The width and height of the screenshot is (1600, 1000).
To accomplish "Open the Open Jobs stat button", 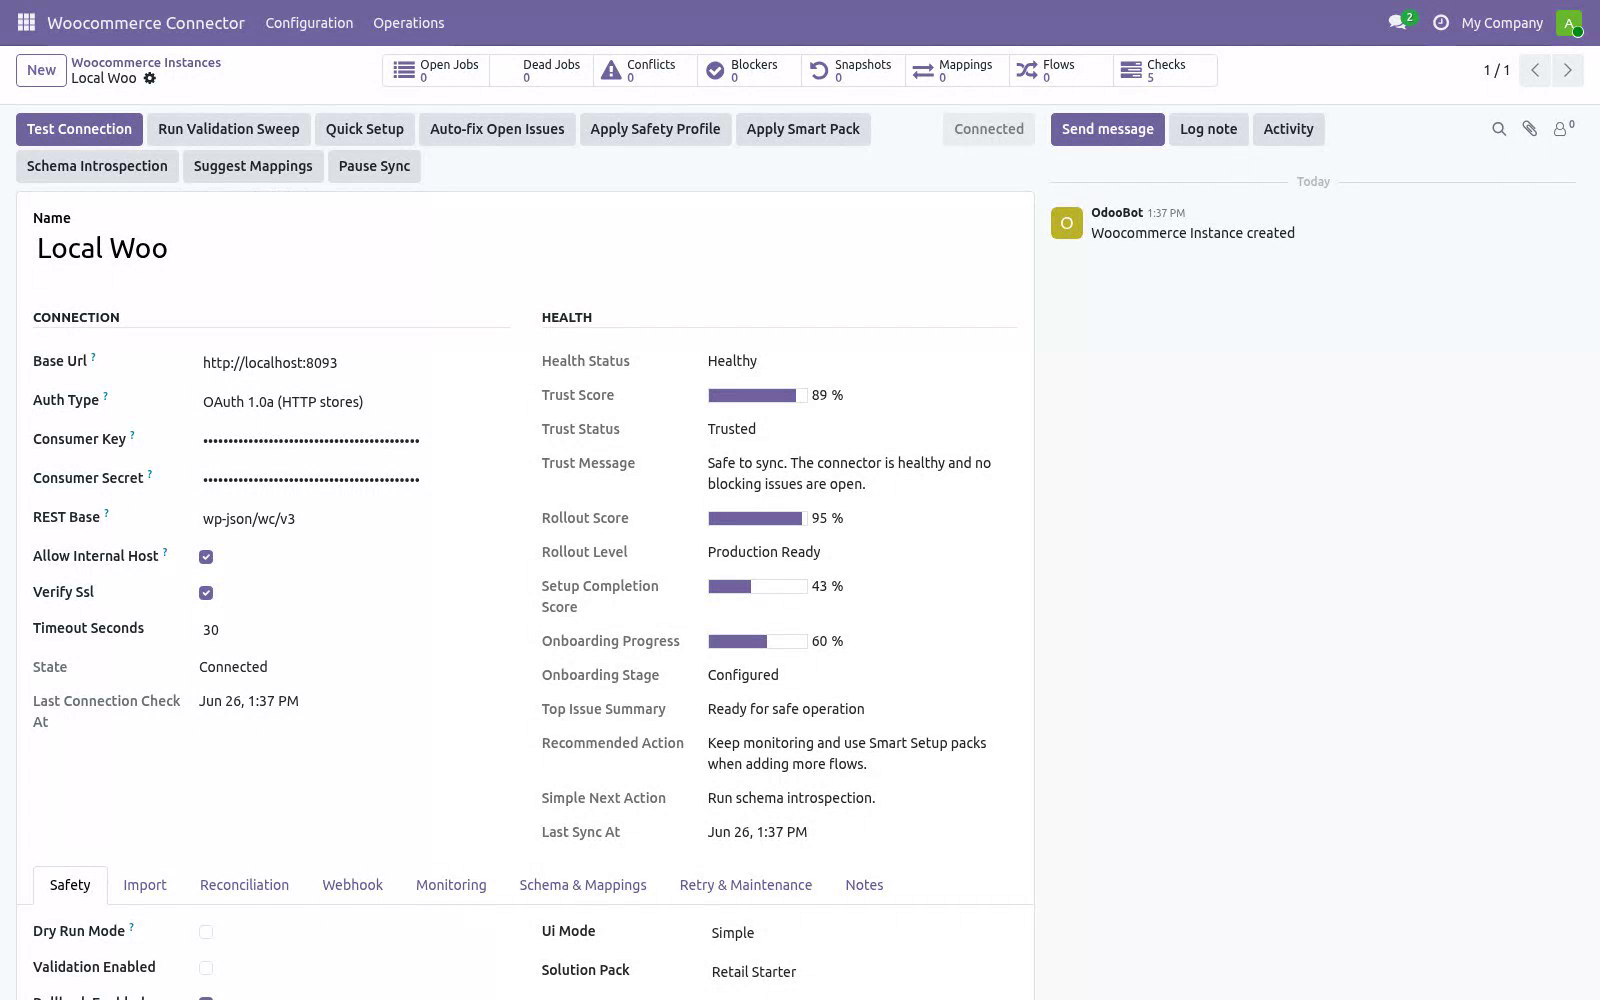I will (x=436, y=70).
